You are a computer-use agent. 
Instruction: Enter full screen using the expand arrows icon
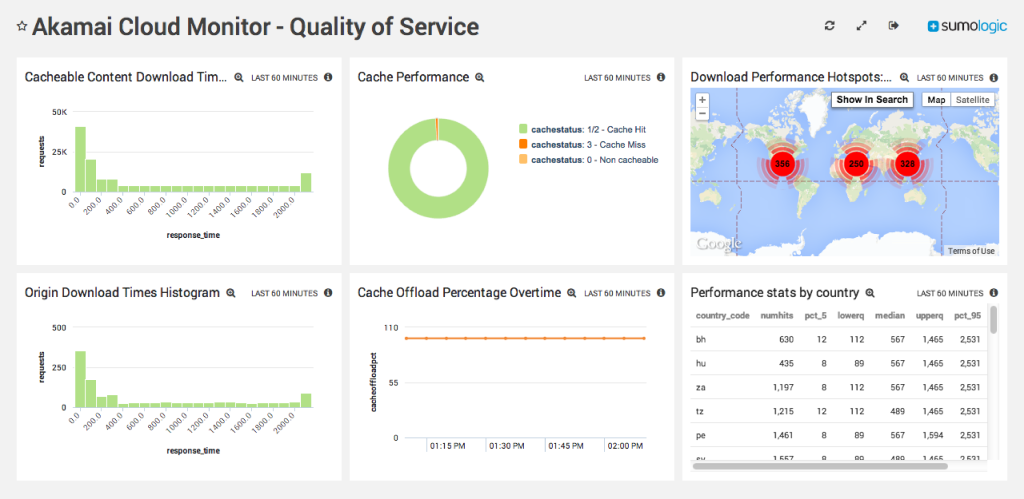(x=861, y=25)
